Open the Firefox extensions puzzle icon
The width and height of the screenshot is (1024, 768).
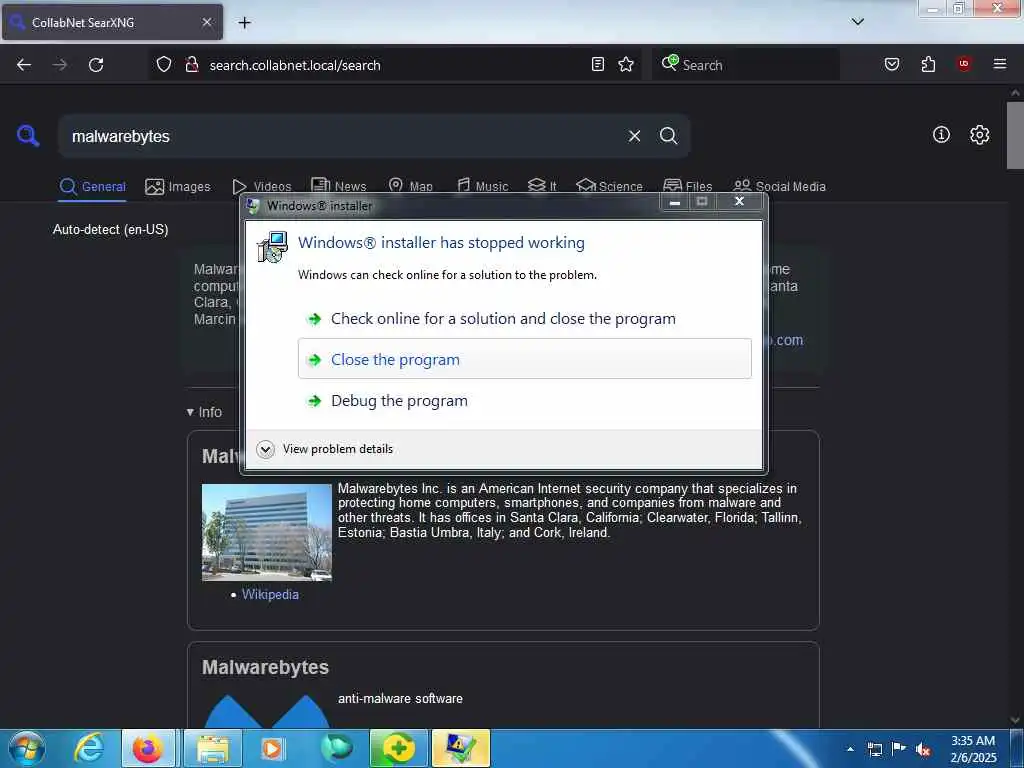tap(928, 64)
